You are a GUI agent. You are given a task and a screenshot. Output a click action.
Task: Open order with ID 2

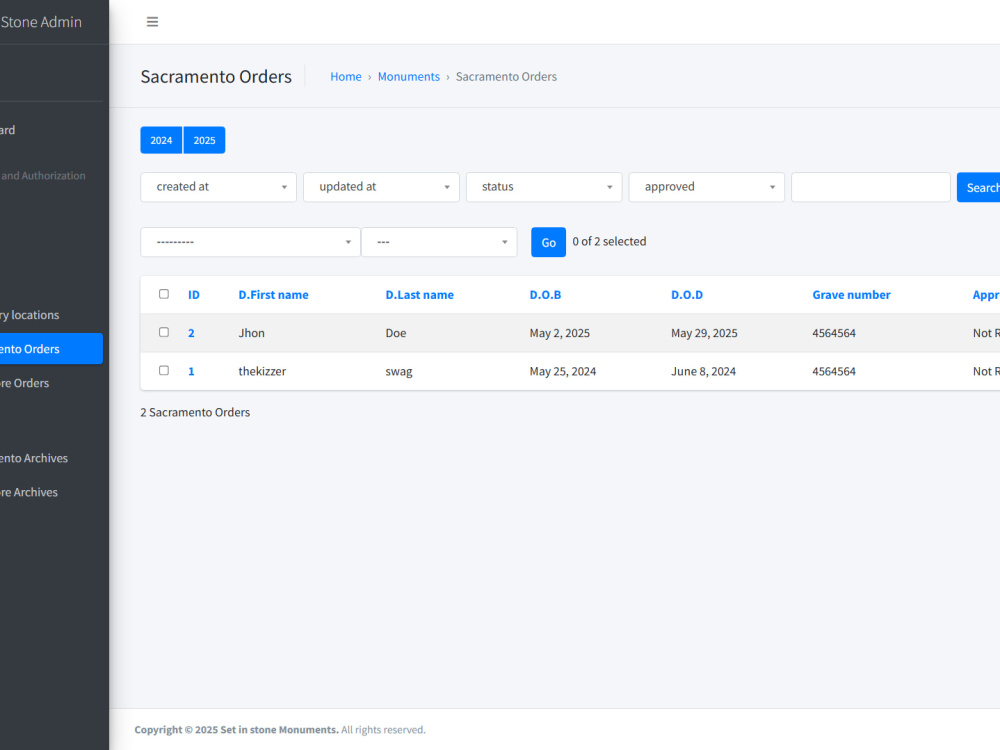point(191,333)
